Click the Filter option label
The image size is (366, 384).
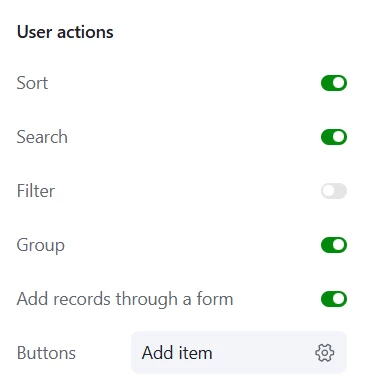coord(36,191)
